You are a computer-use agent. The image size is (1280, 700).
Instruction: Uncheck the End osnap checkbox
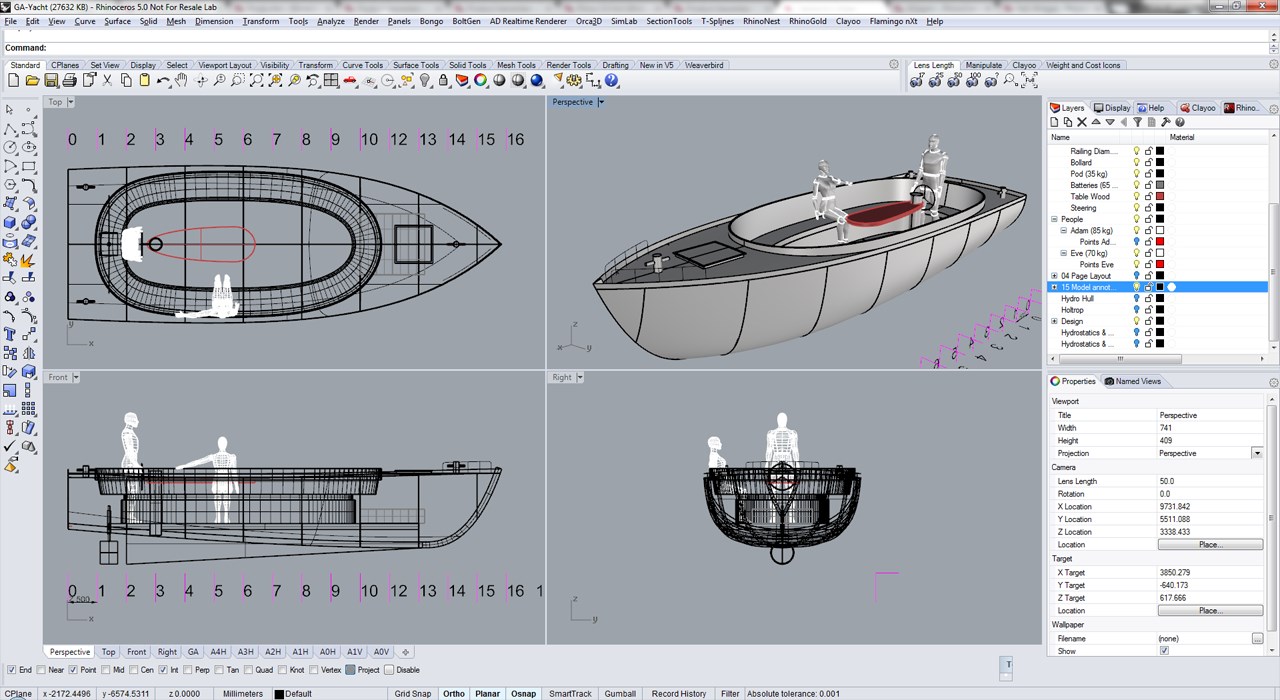[x=11, y=670]
